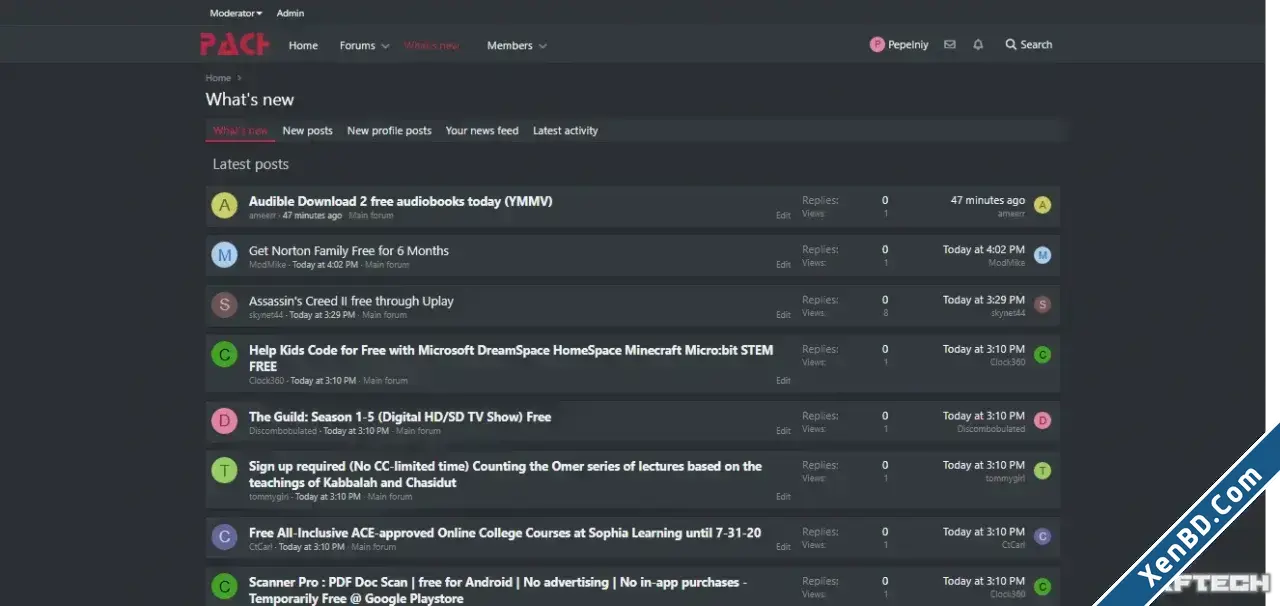
Task: Open the Audible Download 2 free audiobooks thread
Action: coord(401,201)
